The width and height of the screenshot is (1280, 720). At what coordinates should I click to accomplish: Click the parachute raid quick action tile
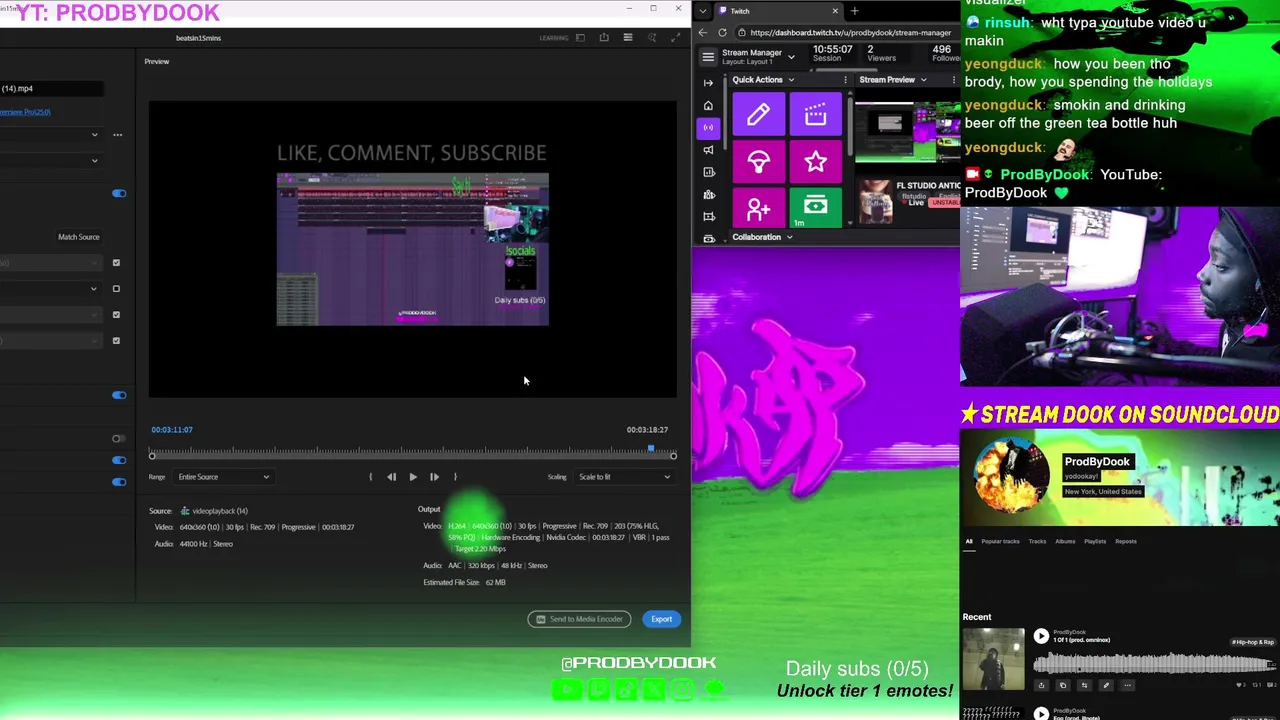[758, 162]
